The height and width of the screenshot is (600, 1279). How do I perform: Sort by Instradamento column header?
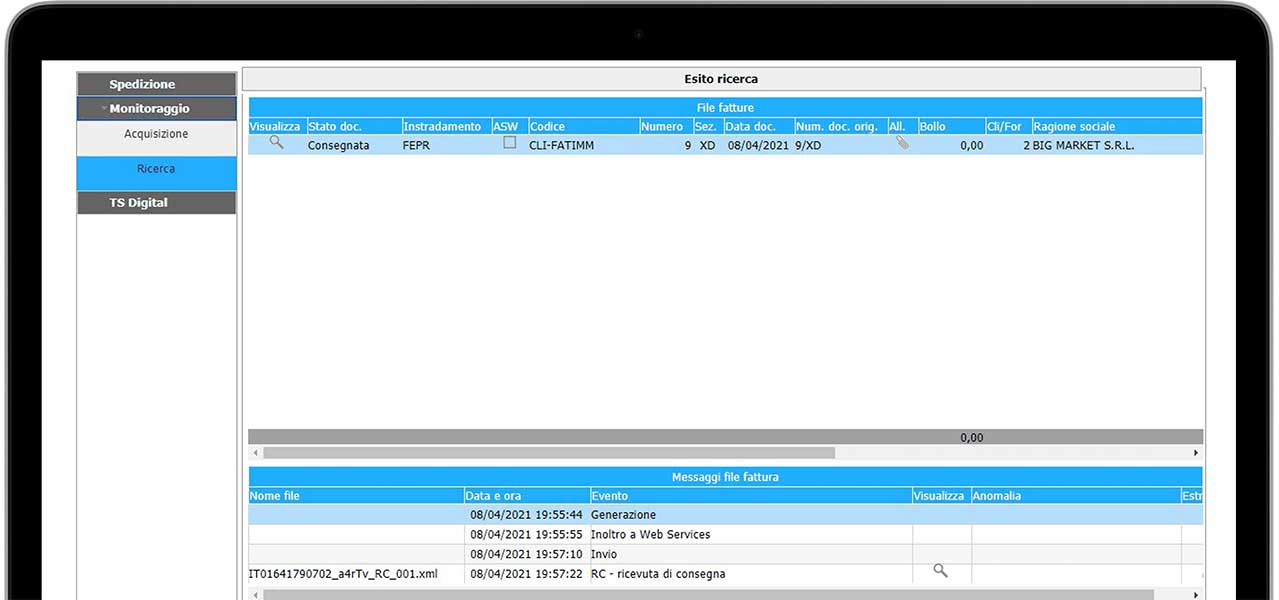[x=446, y=126]
